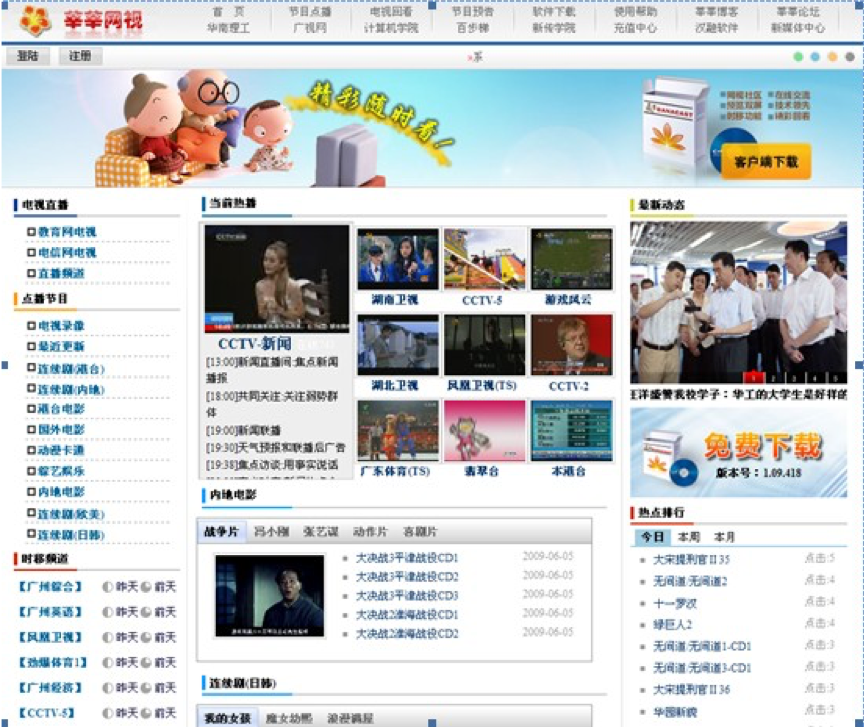Click the 前天 icon for 【劲爆体育1】
The height and width of the screenshot is (727, 864).
pyautogui.click(x=146, y=663)
